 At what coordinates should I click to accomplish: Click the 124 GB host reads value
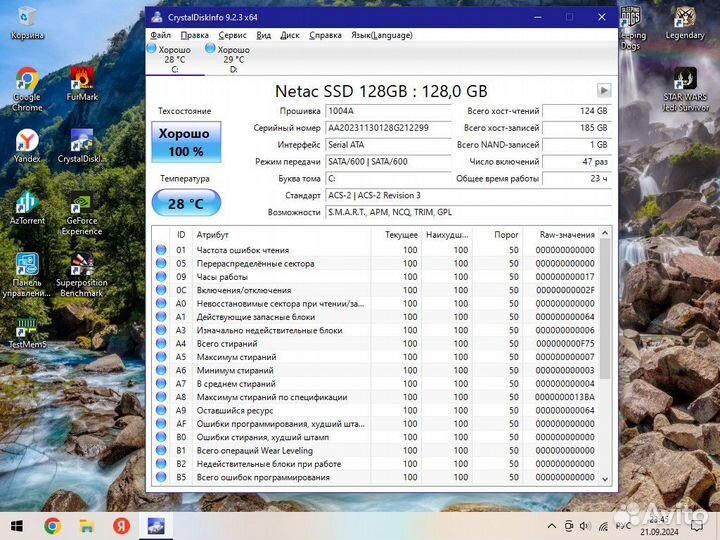click(x=577, y=111)
